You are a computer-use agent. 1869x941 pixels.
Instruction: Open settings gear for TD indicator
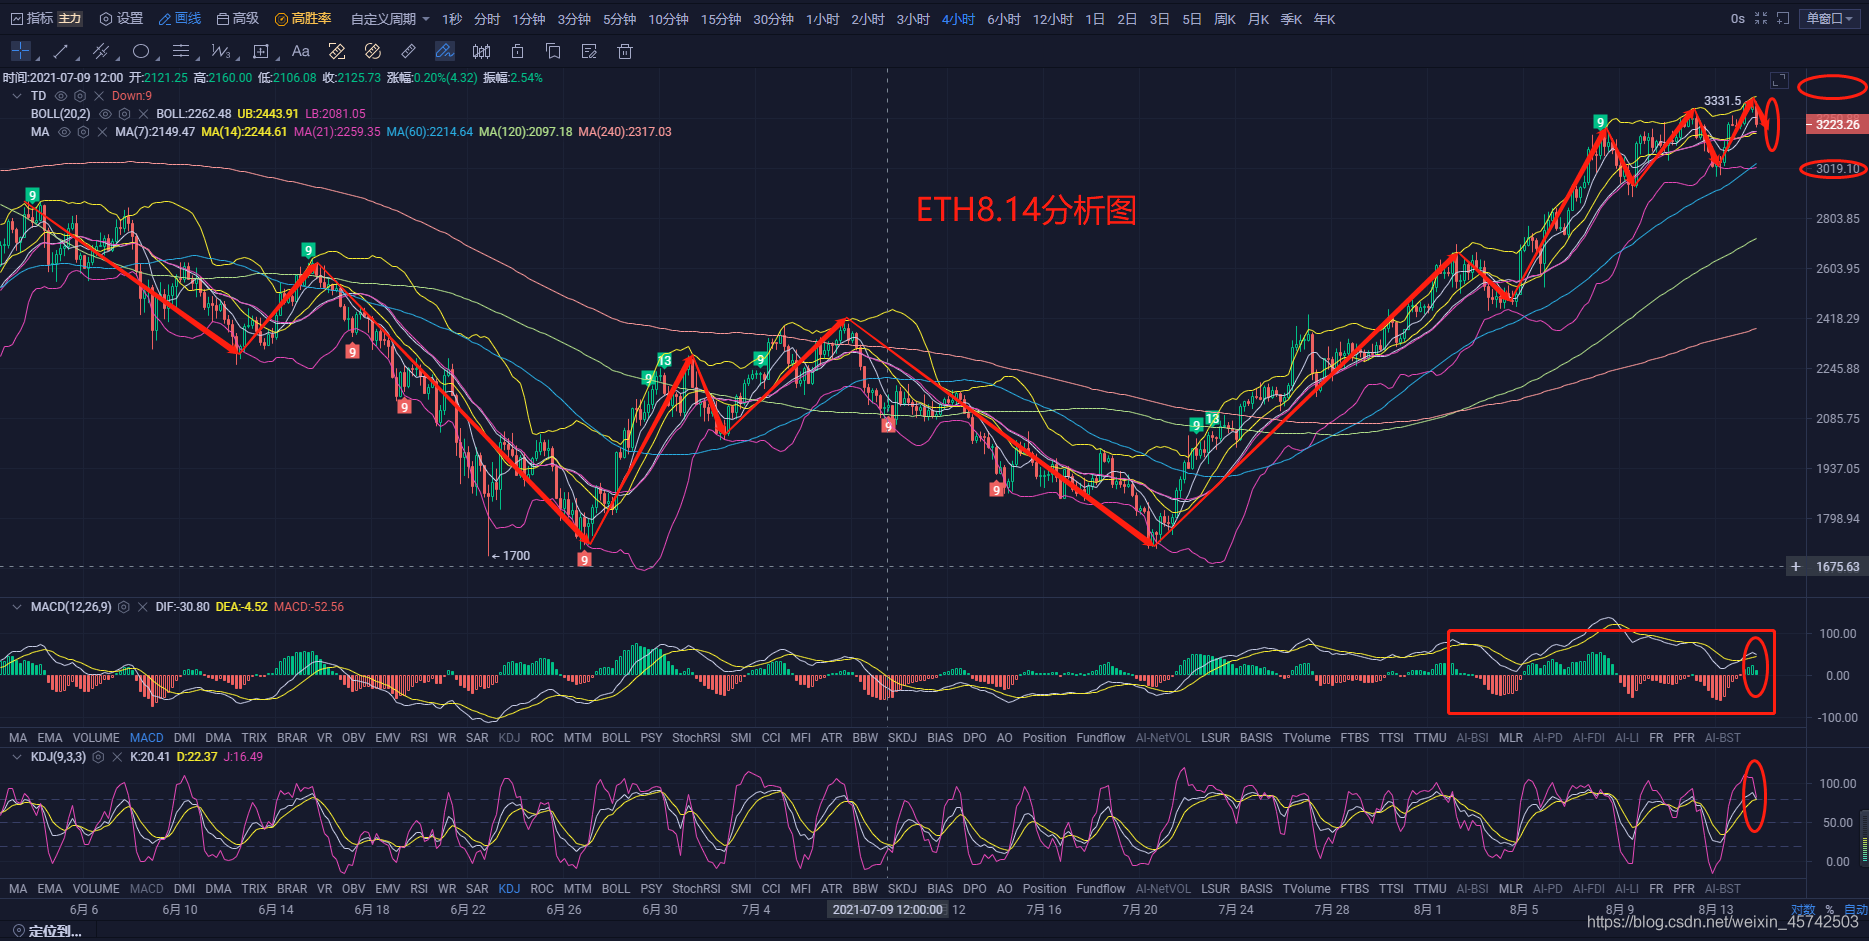tap(80, 96)
